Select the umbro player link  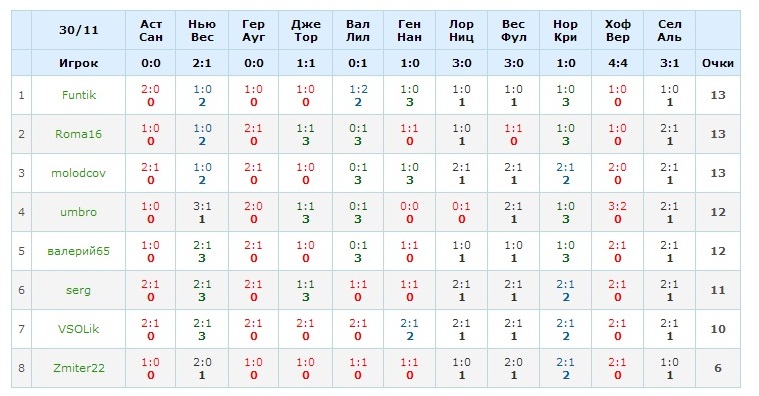point(78,212)
